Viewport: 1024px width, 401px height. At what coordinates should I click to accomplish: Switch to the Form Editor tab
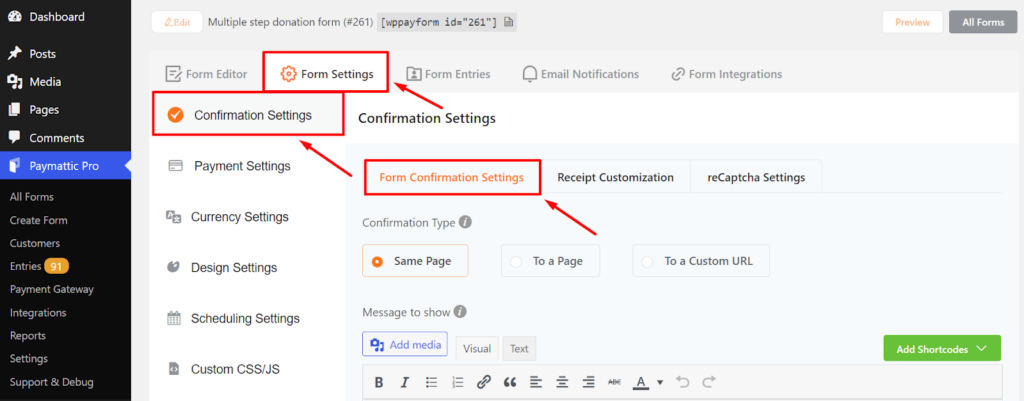[x=206, y=74]
